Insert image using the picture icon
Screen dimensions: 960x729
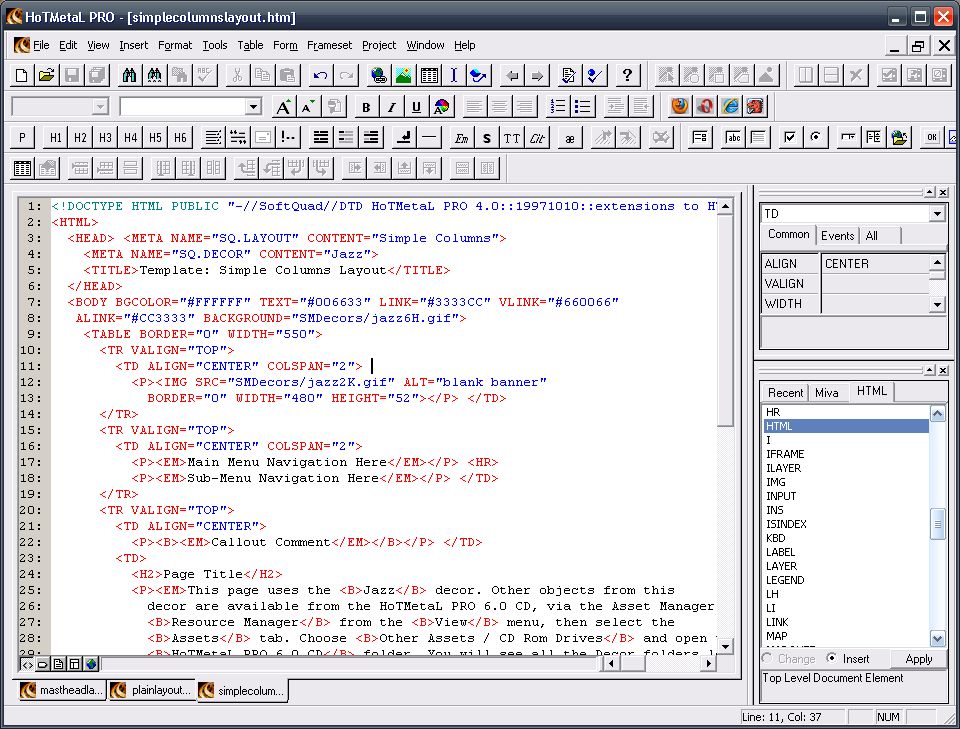(x=404, y=75)
